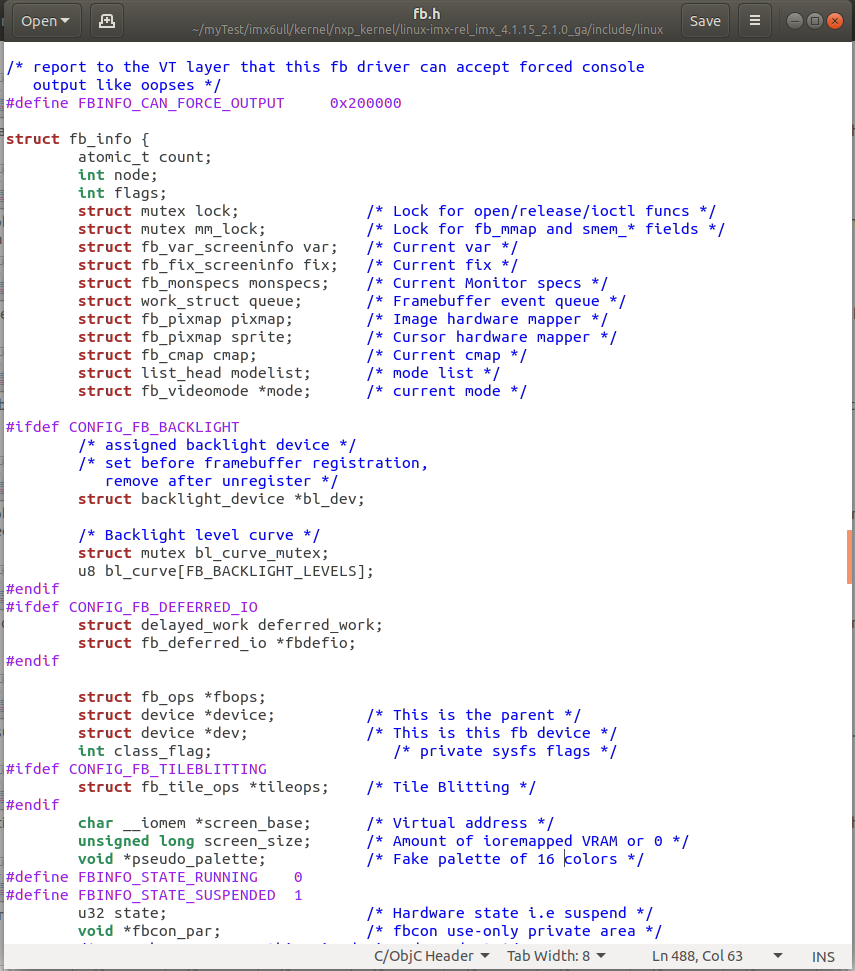This screenshot has width=855, height=971.
Task: Click 'void *fbcon_par;' declaration
Action: click(x=149, y=931)
